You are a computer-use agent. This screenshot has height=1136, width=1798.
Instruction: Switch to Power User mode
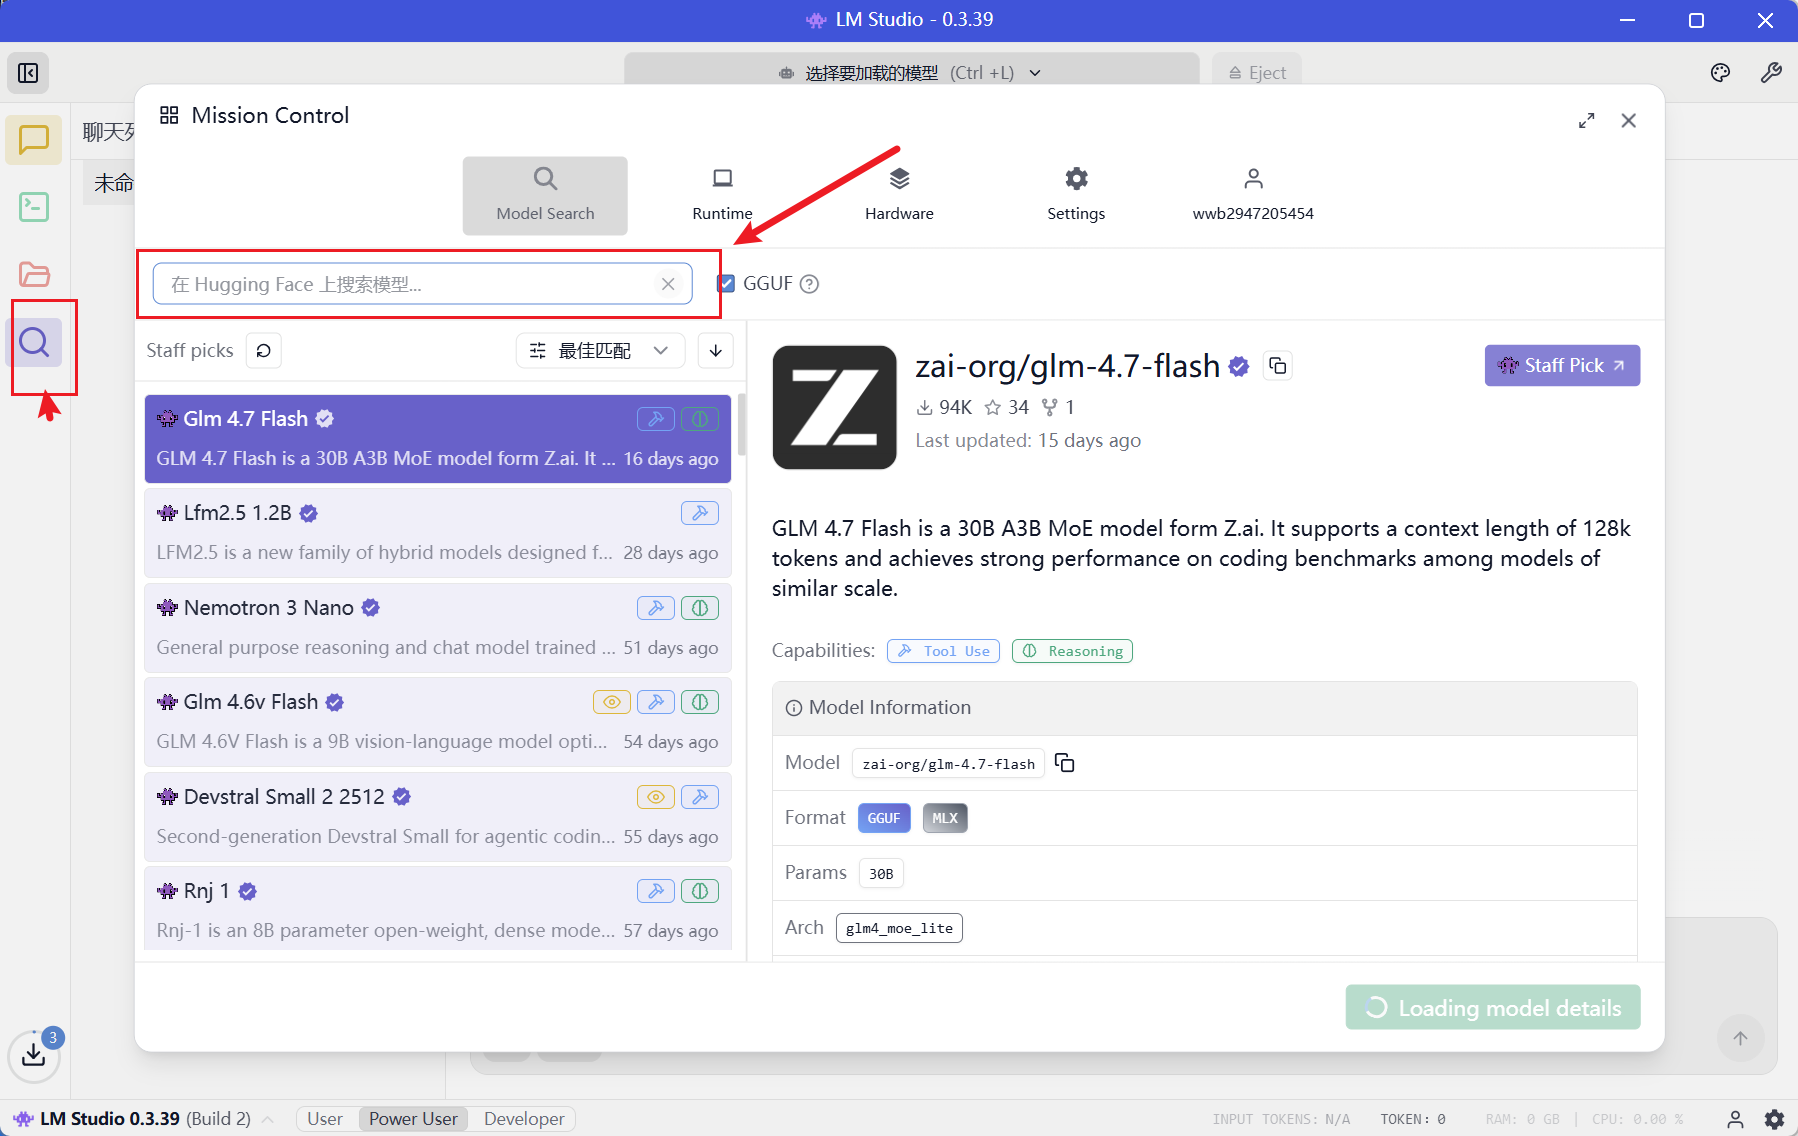point(413,1119)
